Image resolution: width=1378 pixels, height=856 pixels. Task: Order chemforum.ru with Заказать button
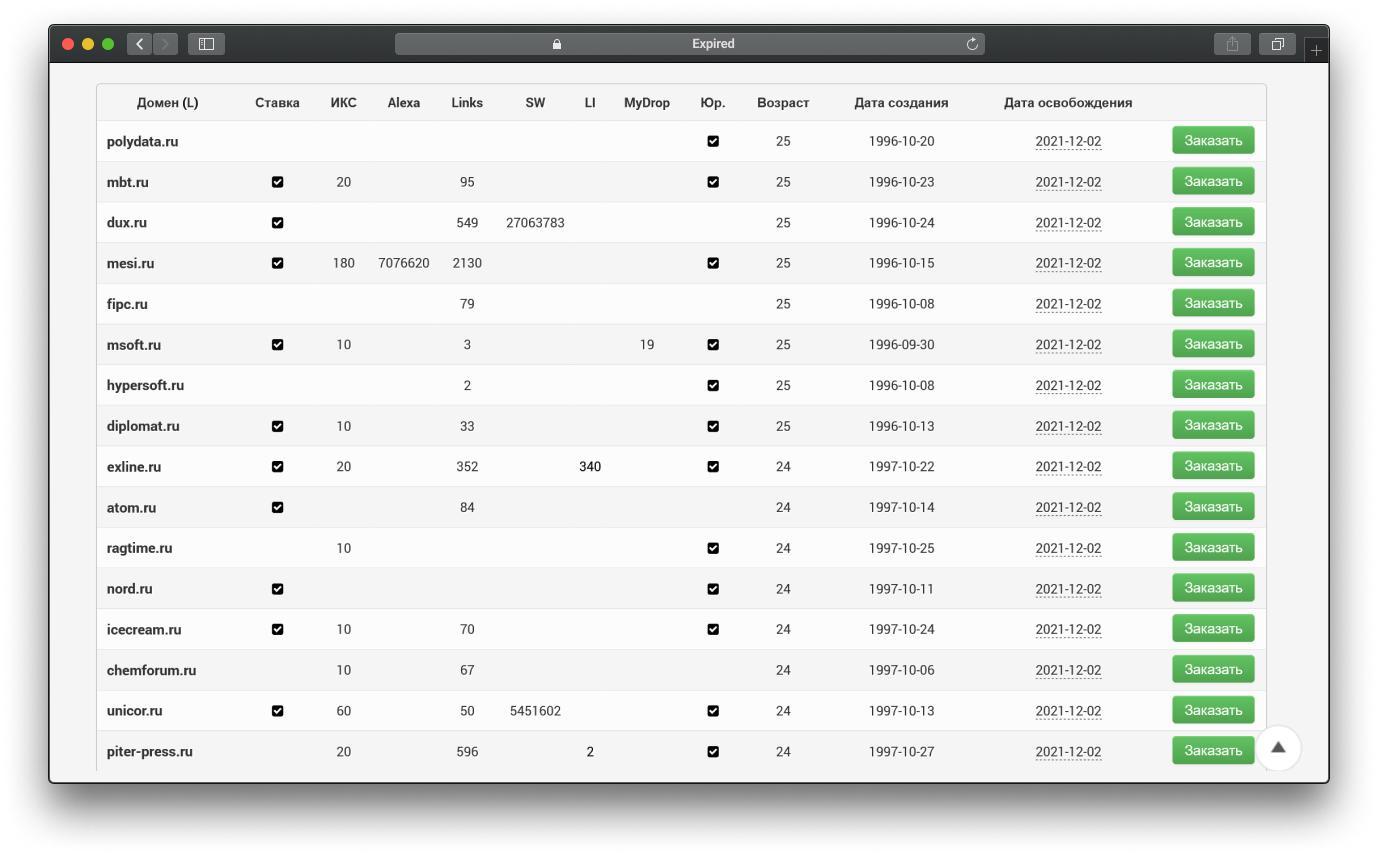tap(1213, 670)
